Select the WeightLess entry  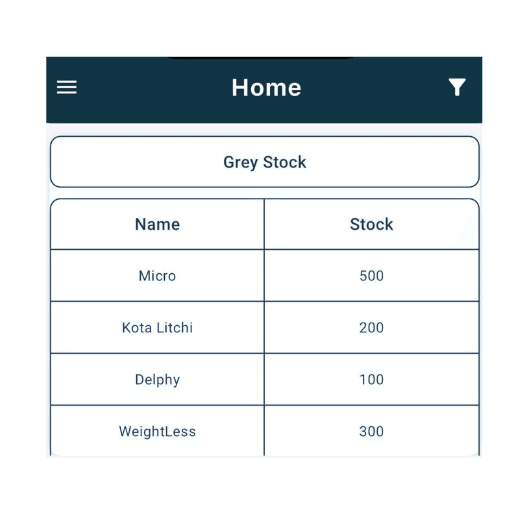click(157, 431)
